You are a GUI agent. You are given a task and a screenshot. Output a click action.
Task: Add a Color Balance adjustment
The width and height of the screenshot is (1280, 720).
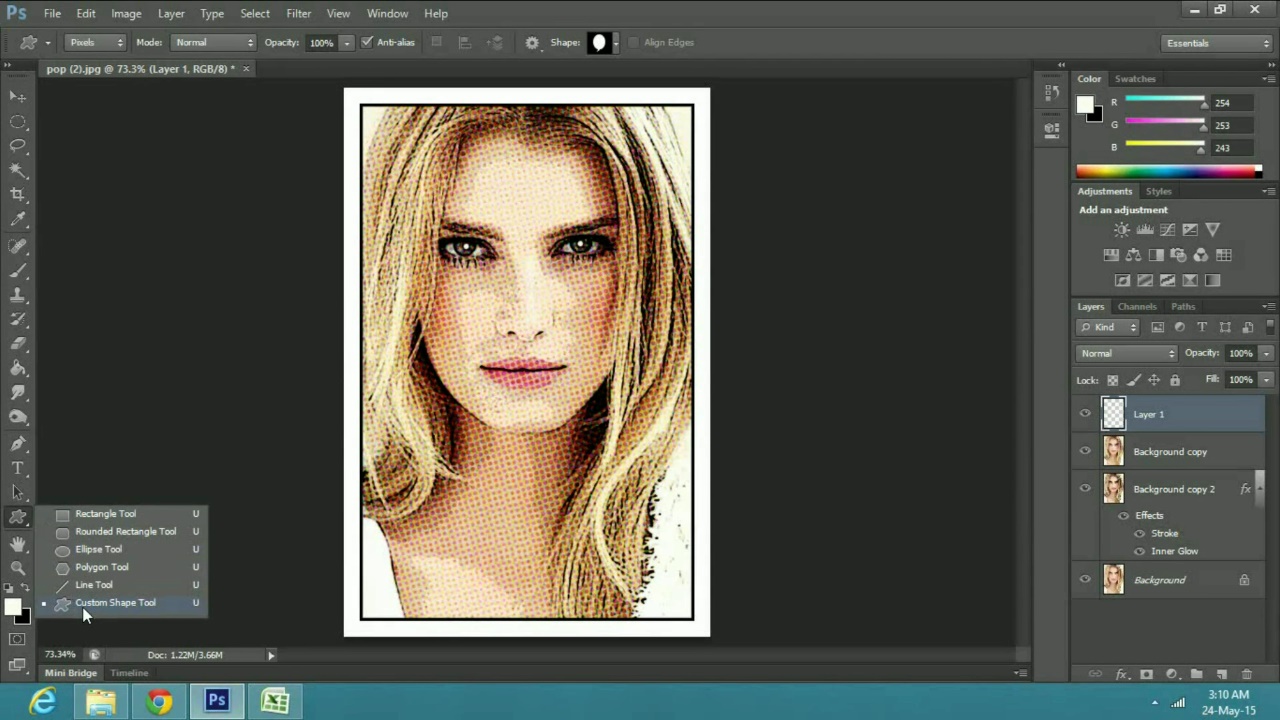point(1133,255)
